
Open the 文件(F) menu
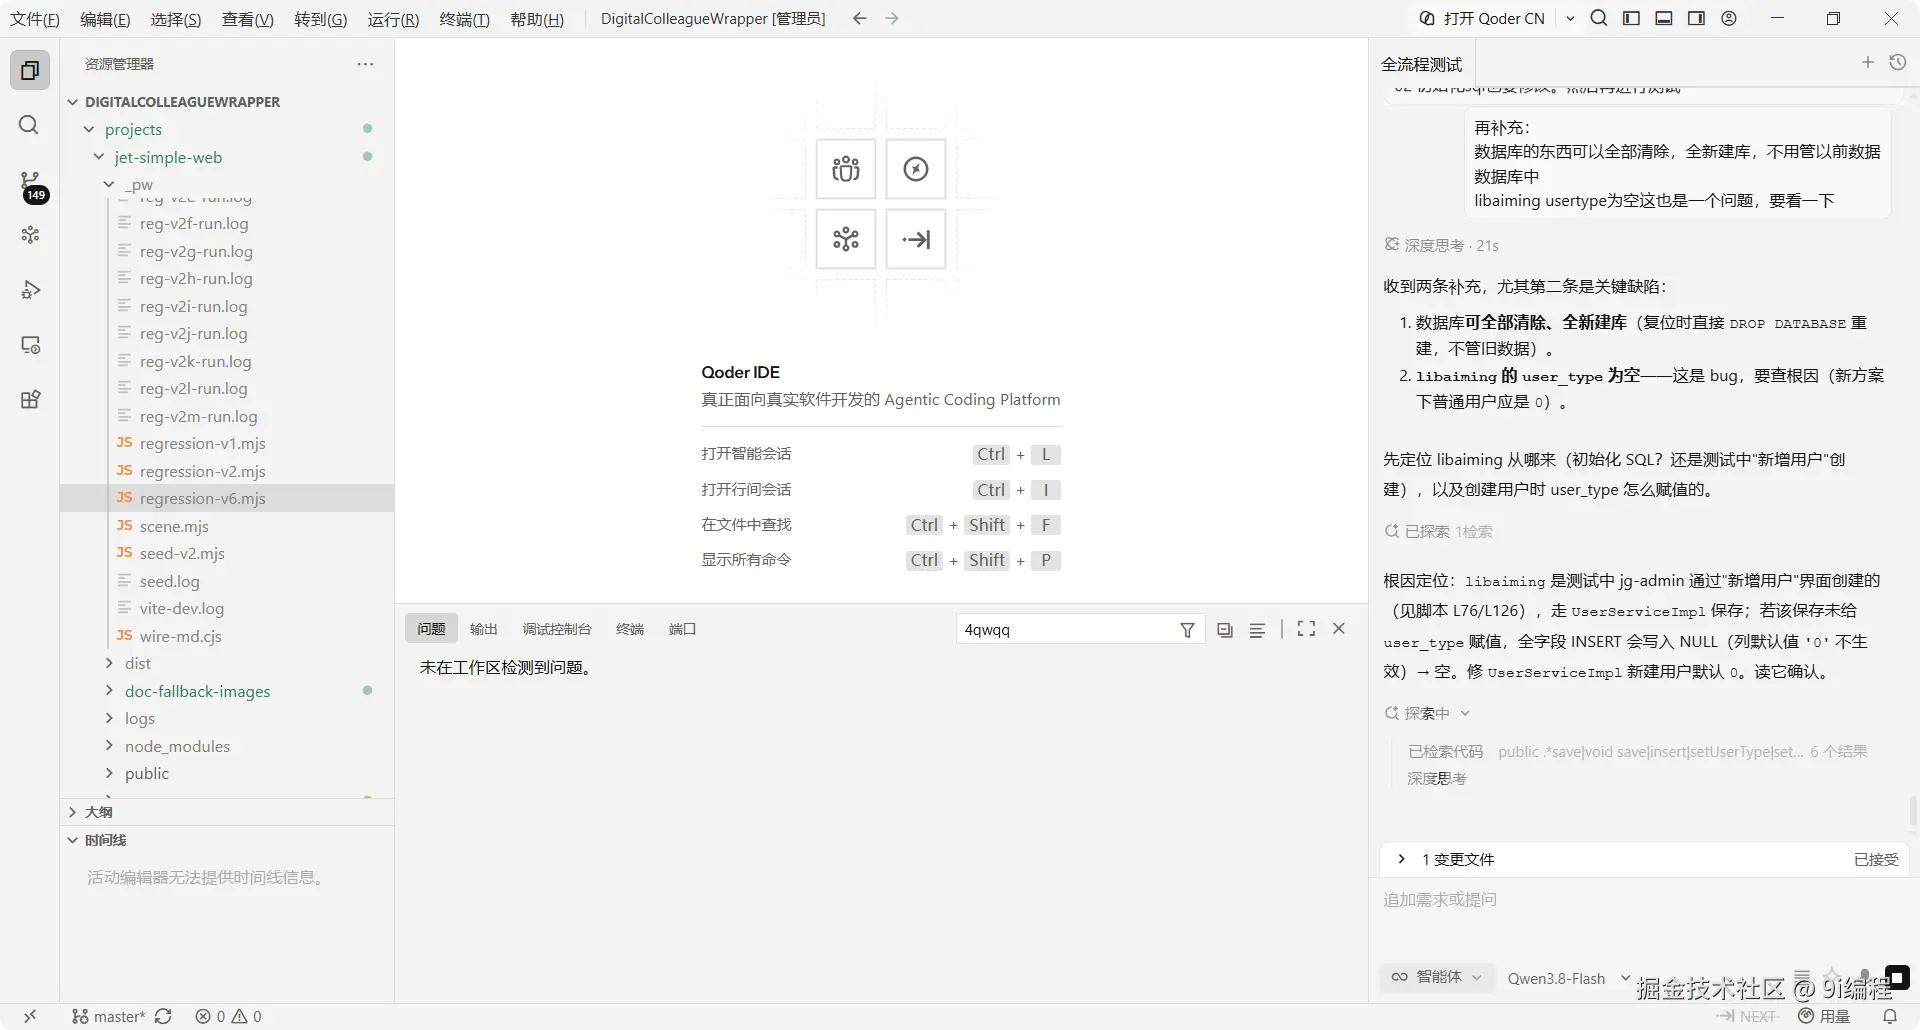(35, 19)
